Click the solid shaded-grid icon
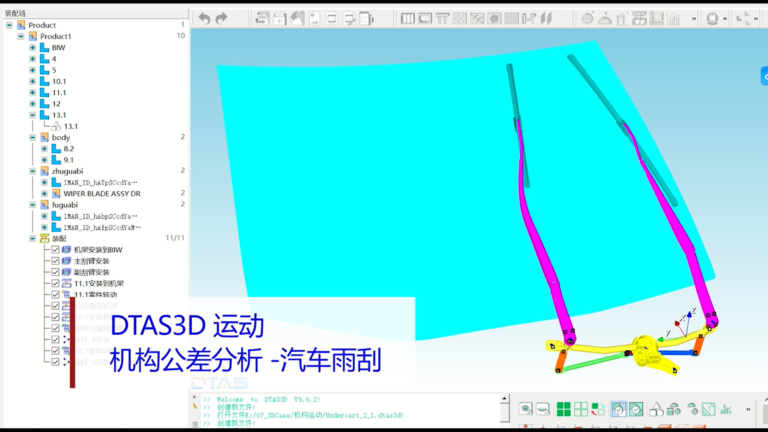Viewport: 768px width, 432px height. click(x=511, y=19)
